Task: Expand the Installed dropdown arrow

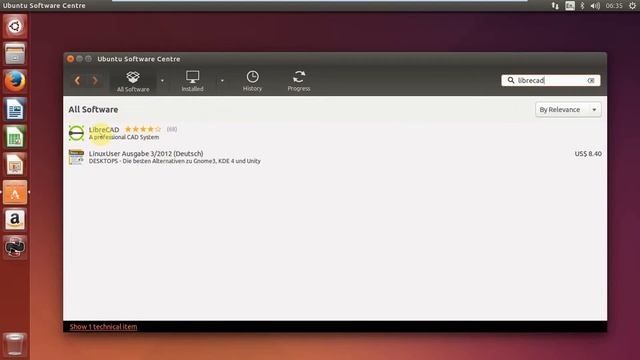Action: [x=222, y=80]
